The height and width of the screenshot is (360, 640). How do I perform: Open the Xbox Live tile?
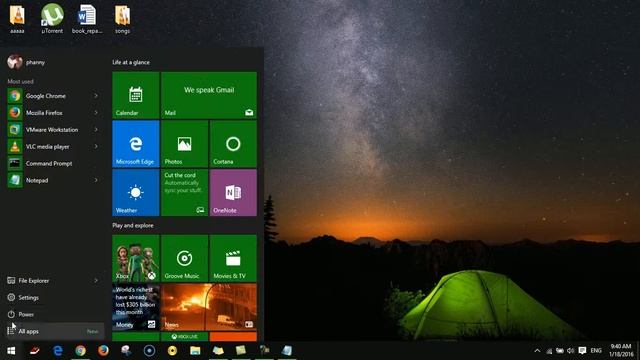tap(184, 337)
